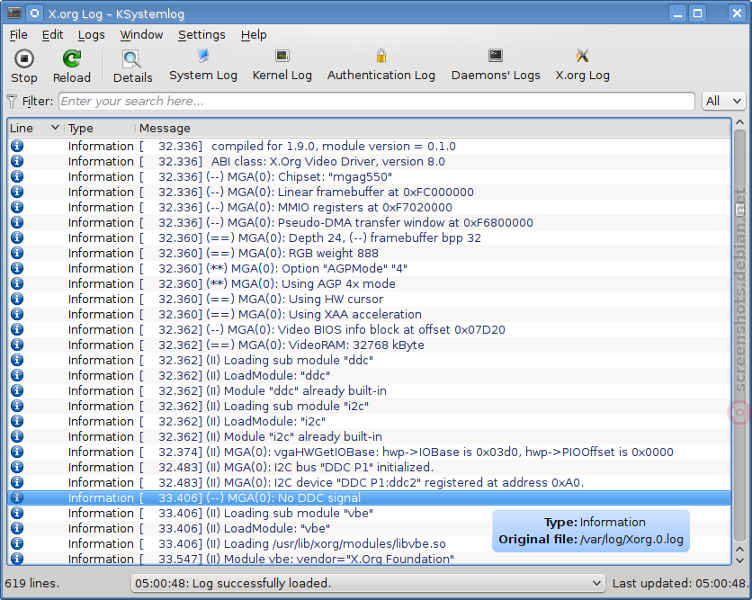
Task: Click the filter funnel icon
Action: coord(12,101)
